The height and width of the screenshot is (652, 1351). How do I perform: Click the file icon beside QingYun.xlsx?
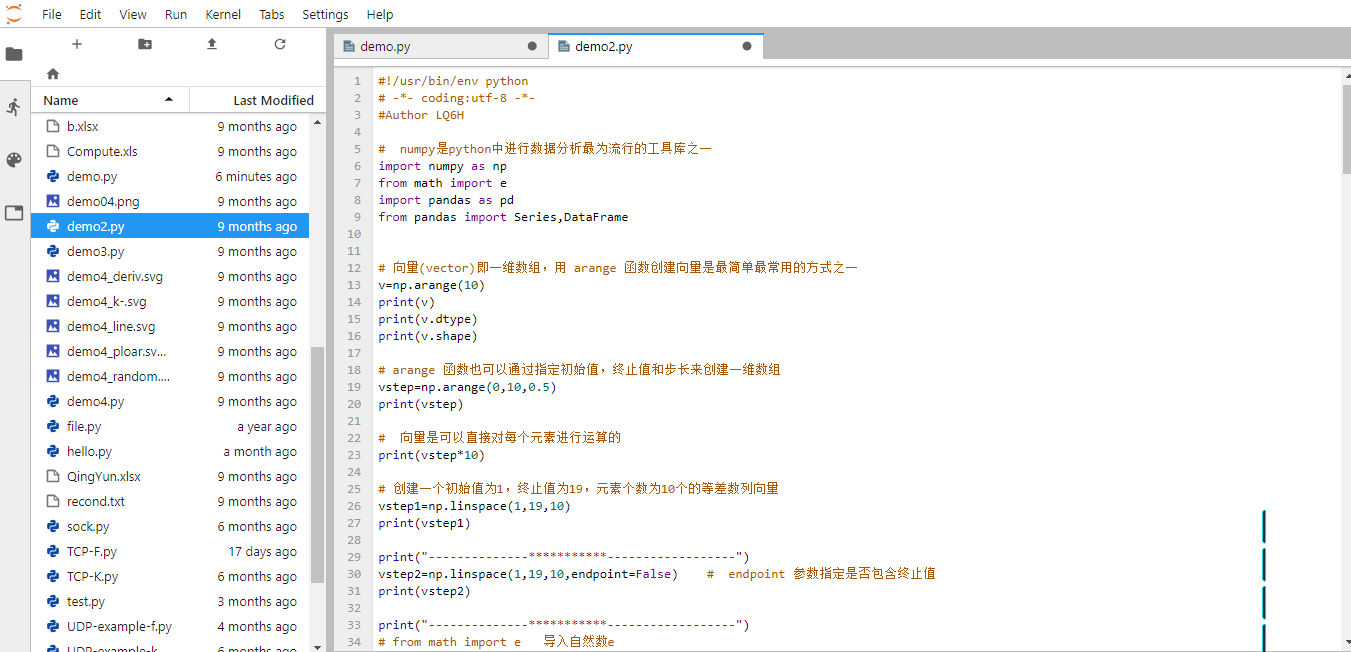click(53, 476)
